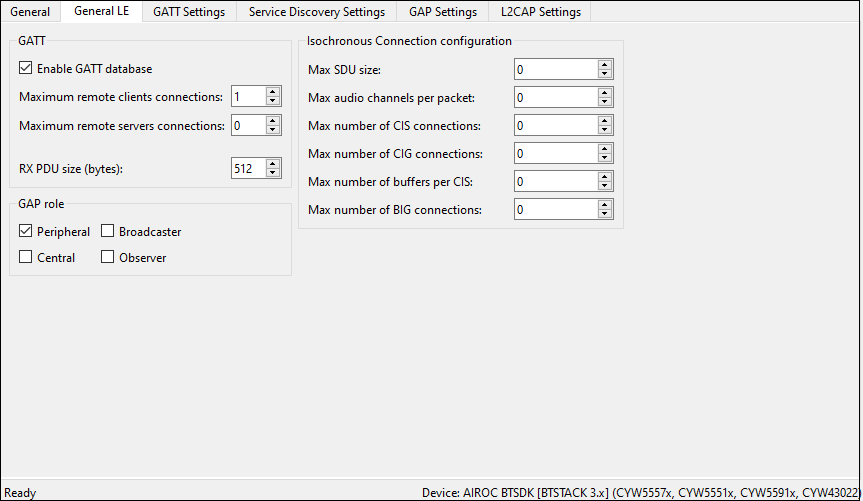Image resolution: width=863 pixels, height=501 pixels.
Task: Decrease Max number of CIG connections
Action: tap(604, 159)
